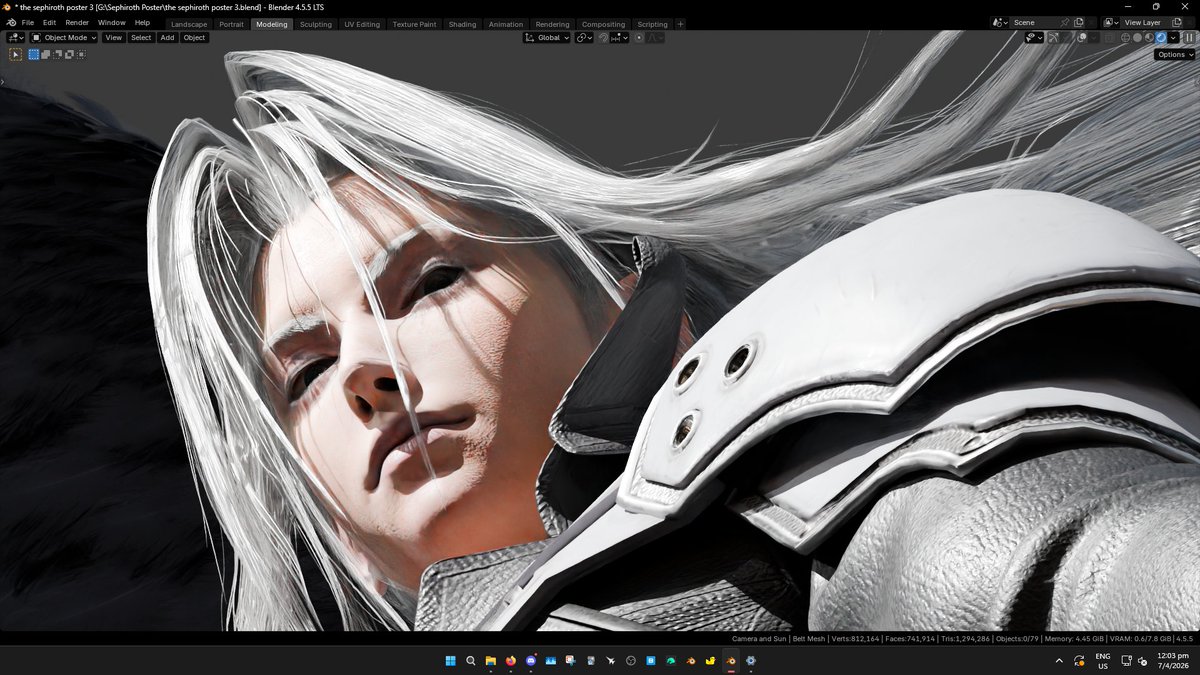Click the snap magnet icon
This screenshot has width=1200, height=675.
(x=603, y=37)
